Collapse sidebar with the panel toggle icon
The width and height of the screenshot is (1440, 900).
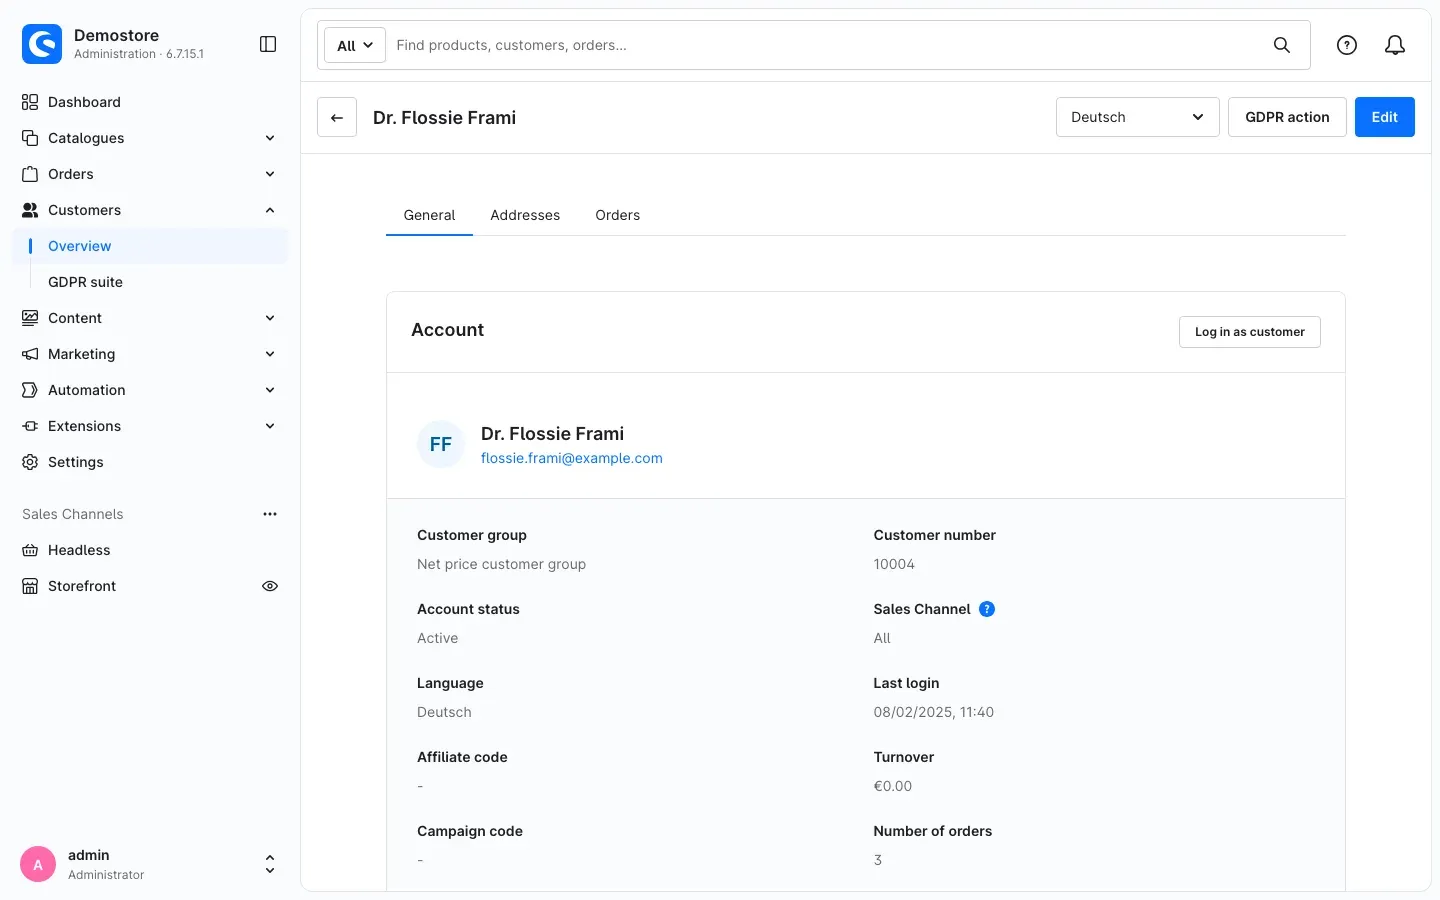(268, 44)
